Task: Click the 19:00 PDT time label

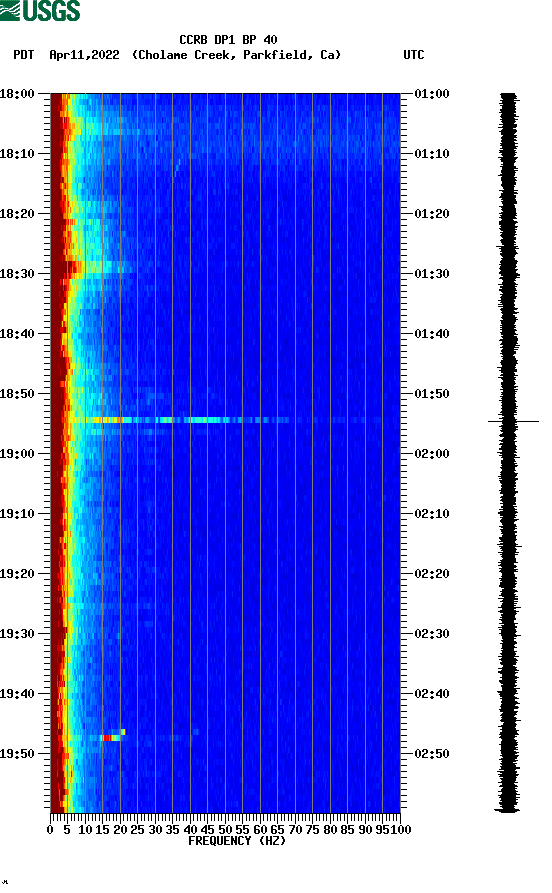Action: (x=17, y=454)
